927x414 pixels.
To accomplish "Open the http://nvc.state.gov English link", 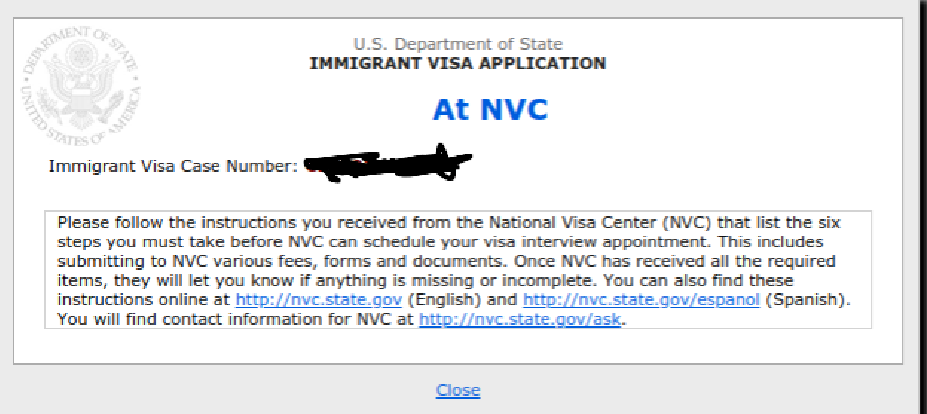I will pos(319,300).
